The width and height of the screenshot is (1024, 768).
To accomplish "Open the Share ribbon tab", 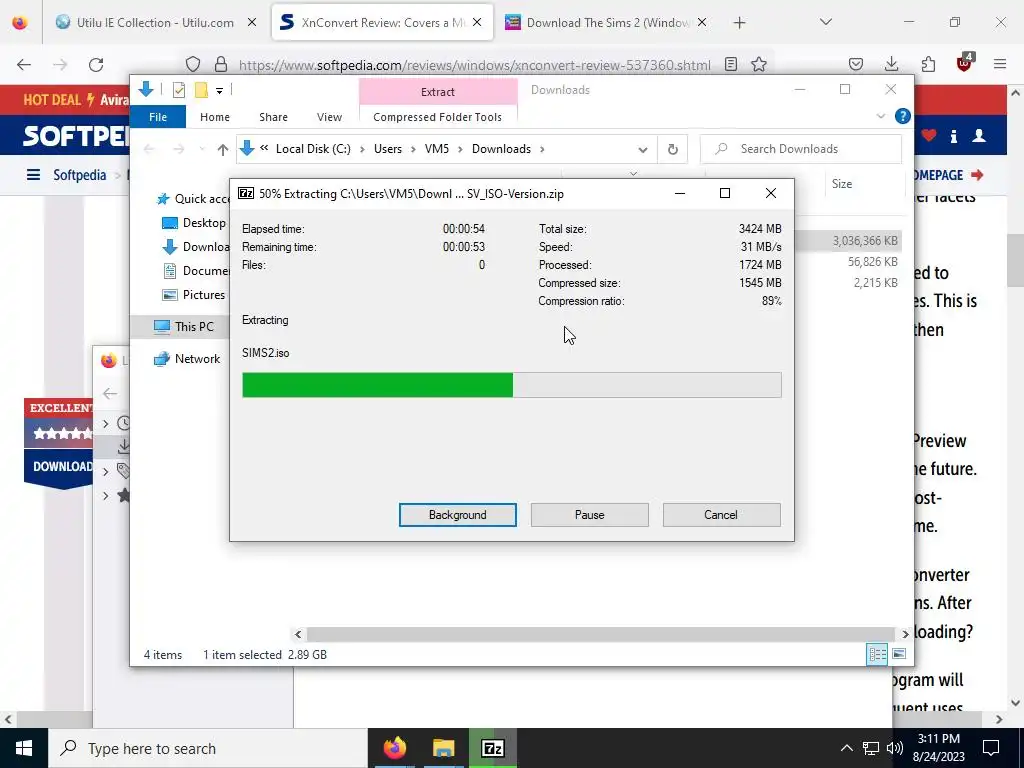I will (x=273, y=117).
